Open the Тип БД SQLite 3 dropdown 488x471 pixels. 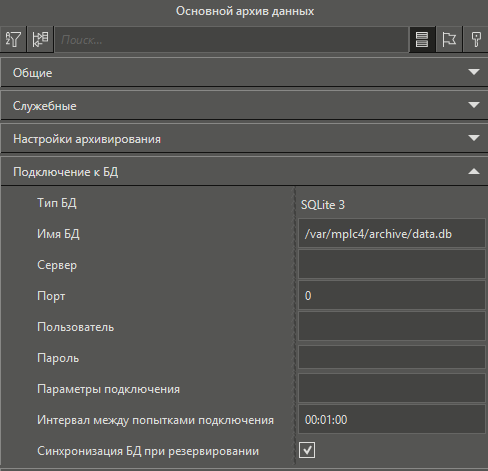pos(392,204)
